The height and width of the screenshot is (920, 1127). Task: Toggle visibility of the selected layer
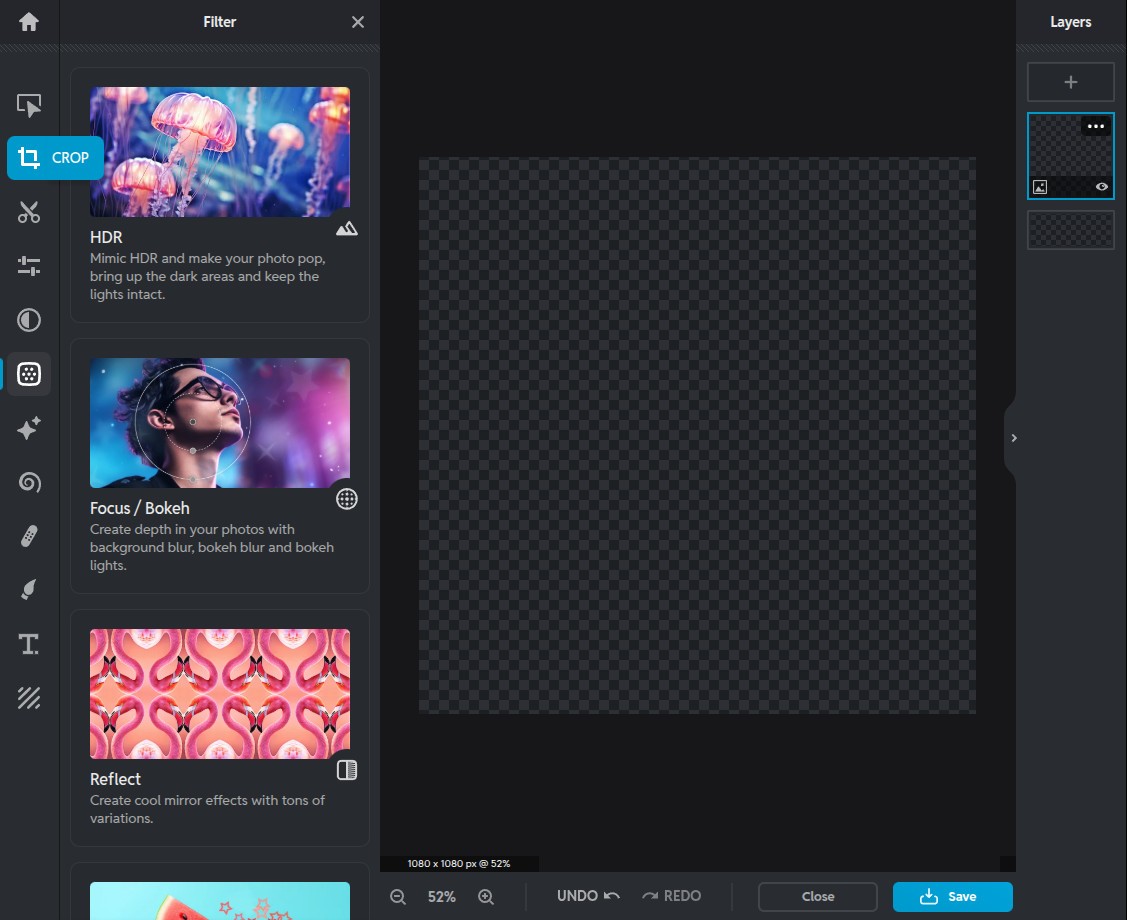(x=1101, y=187)
